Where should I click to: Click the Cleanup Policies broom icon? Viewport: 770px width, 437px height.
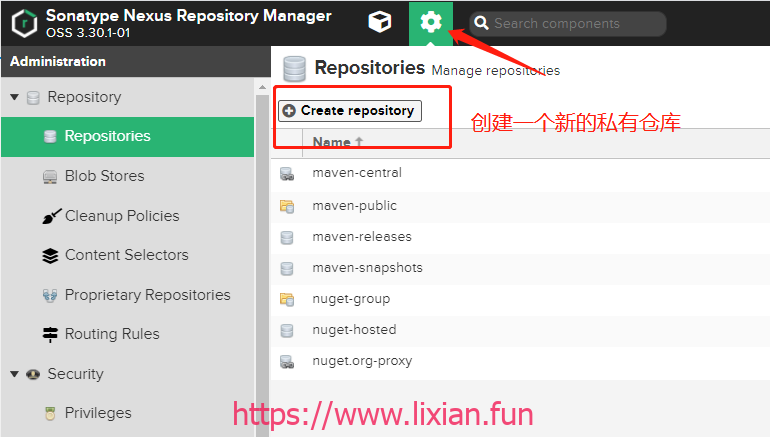pyautogui.click(x=51, y=216)
